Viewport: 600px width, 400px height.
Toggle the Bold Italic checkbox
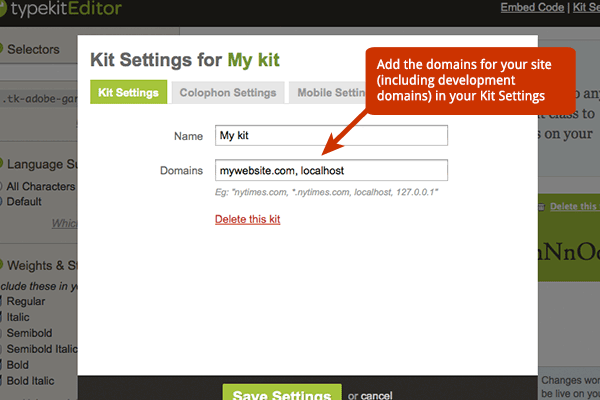click(x=3, y=381)
